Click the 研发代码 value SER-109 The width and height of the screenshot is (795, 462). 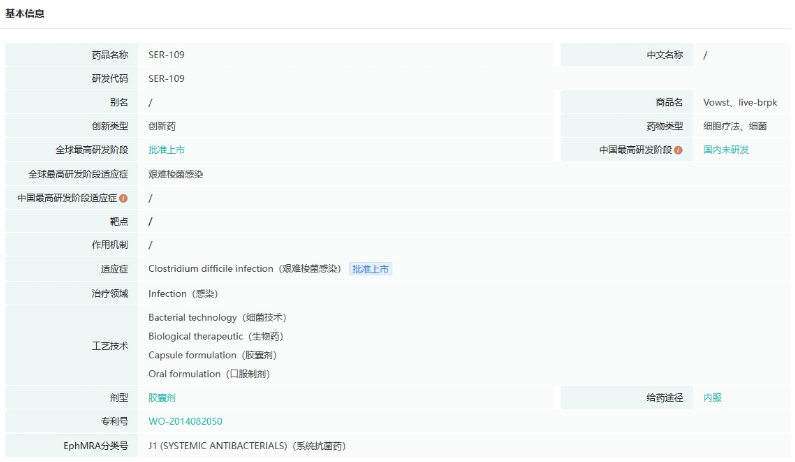[166, 79]
